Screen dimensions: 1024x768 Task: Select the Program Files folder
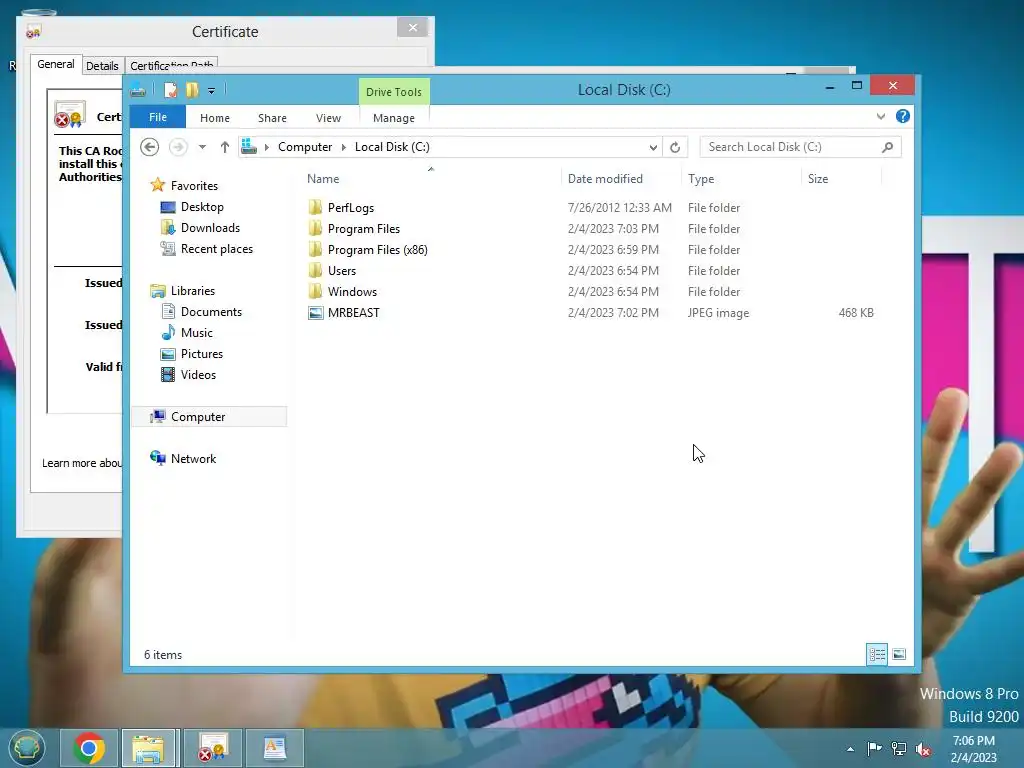point(364,229)
